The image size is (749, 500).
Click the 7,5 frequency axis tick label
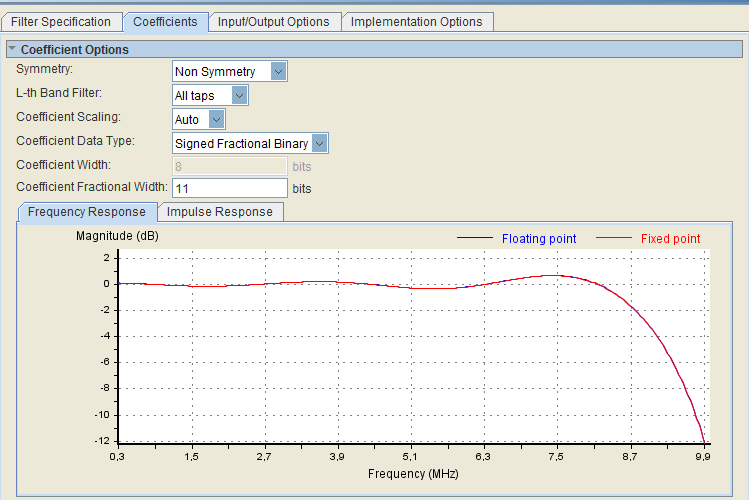point(556,457)
